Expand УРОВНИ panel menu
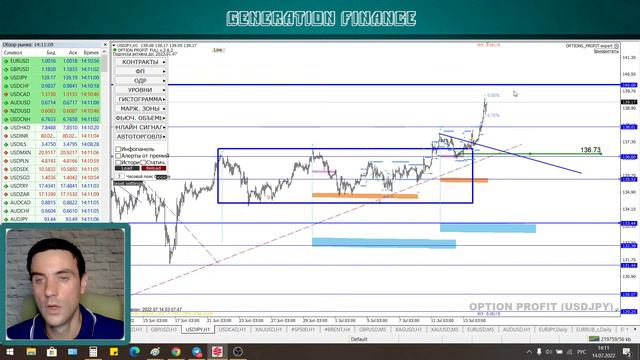Image resolution: width=640 pixels, height=360 pixels. pyautogui.click(x=141, y=90)
